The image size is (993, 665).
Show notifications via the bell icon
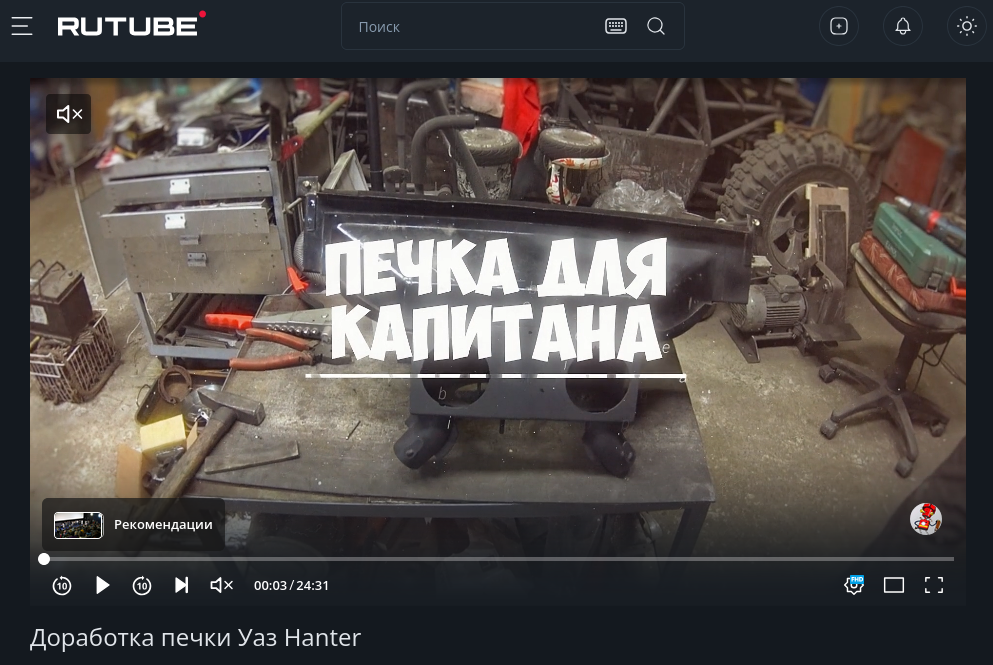903,27
